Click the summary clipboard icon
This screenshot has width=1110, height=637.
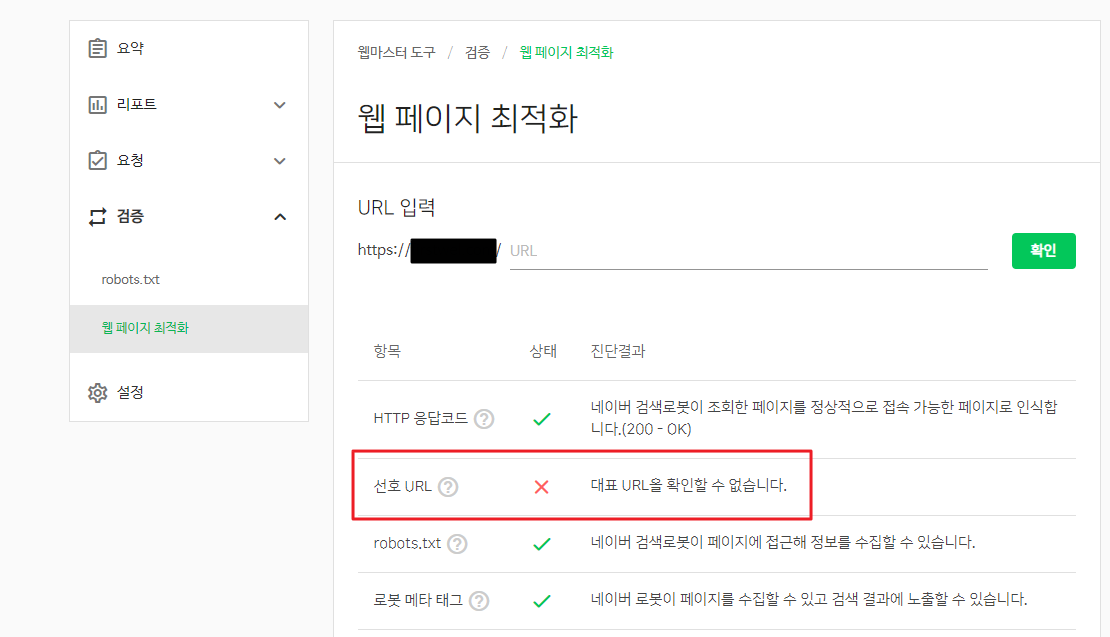pyautogui.click(x=97, y=48)
